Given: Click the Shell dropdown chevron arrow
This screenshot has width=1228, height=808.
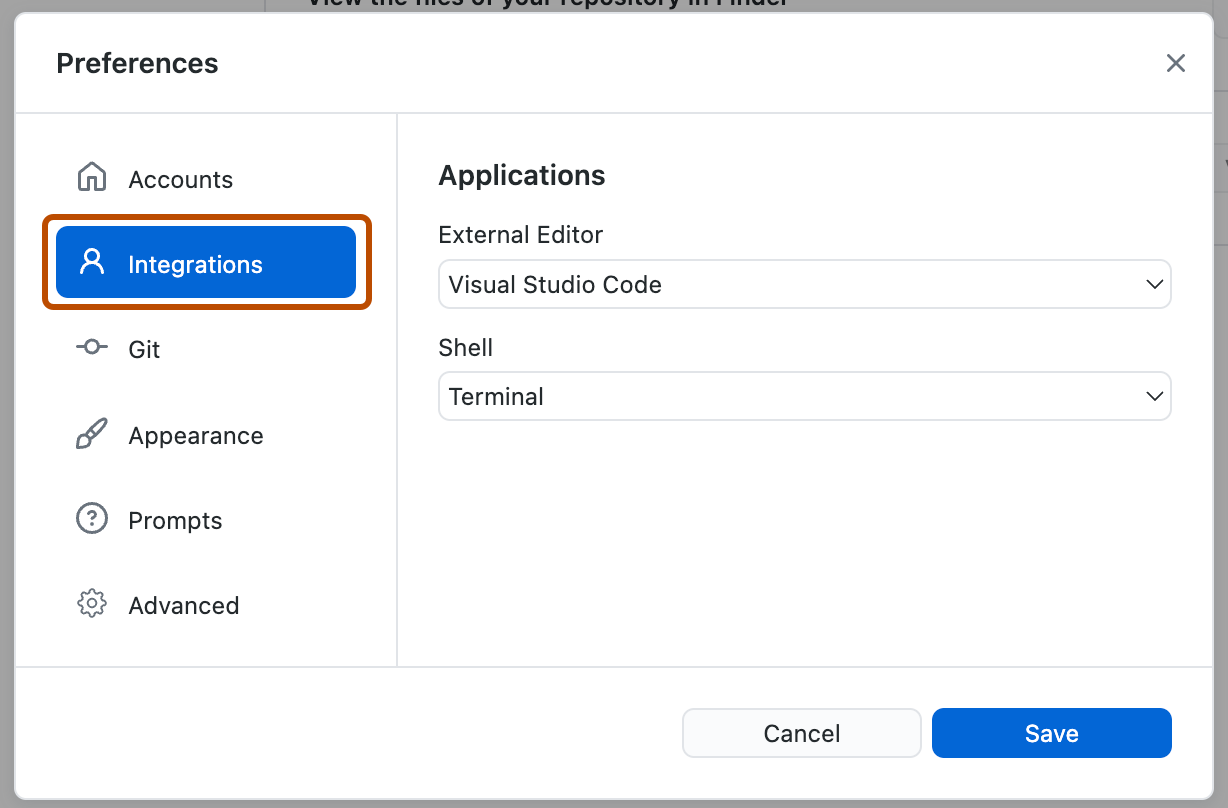Looking at the screenshot, I should click(1154, 397).
